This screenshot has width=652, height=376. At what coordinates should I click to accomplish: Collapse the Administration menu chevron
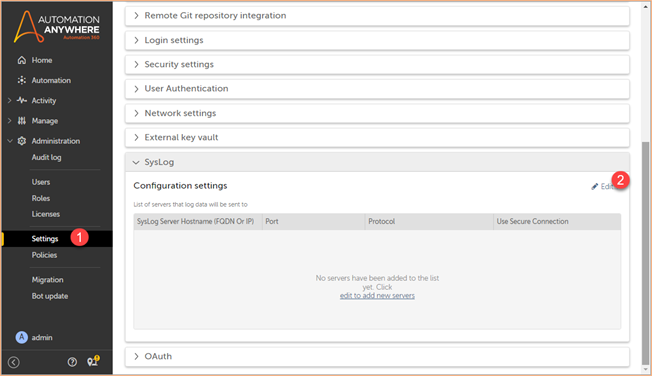(x=10, y=141)
